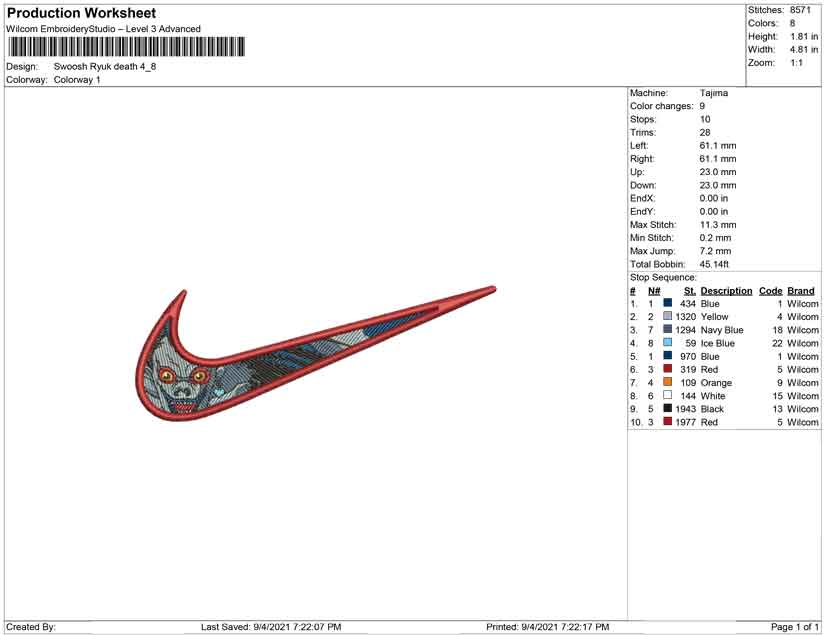Viewport: 825px width, 635px height.
Task: Click the Up value 23.0 mm
Action: pos(718,172)
